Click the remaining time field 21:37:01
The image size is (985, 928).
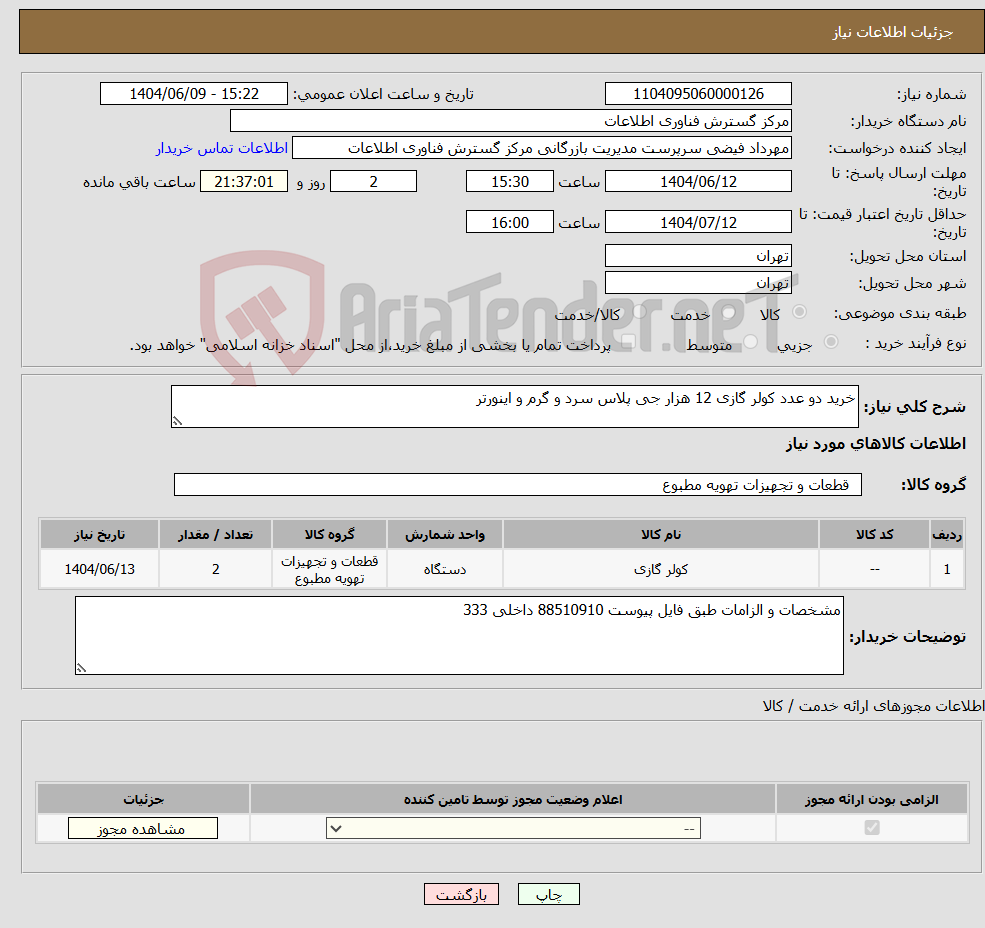(x=244, y=182)
